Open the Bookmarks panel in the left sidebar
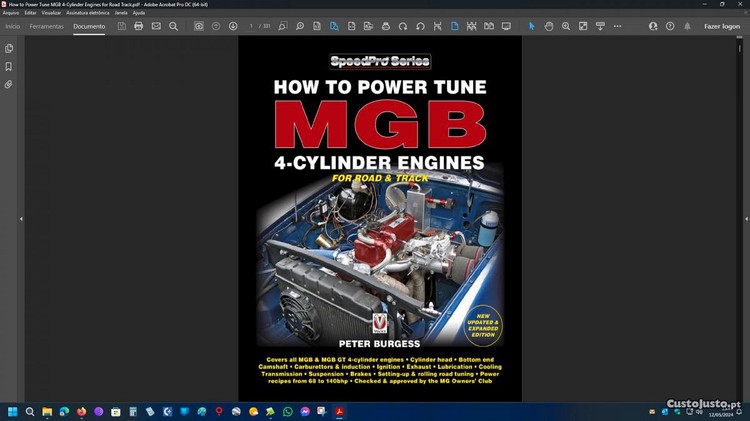The height and width of the screenshot is (421, 750). click(9, 66)
